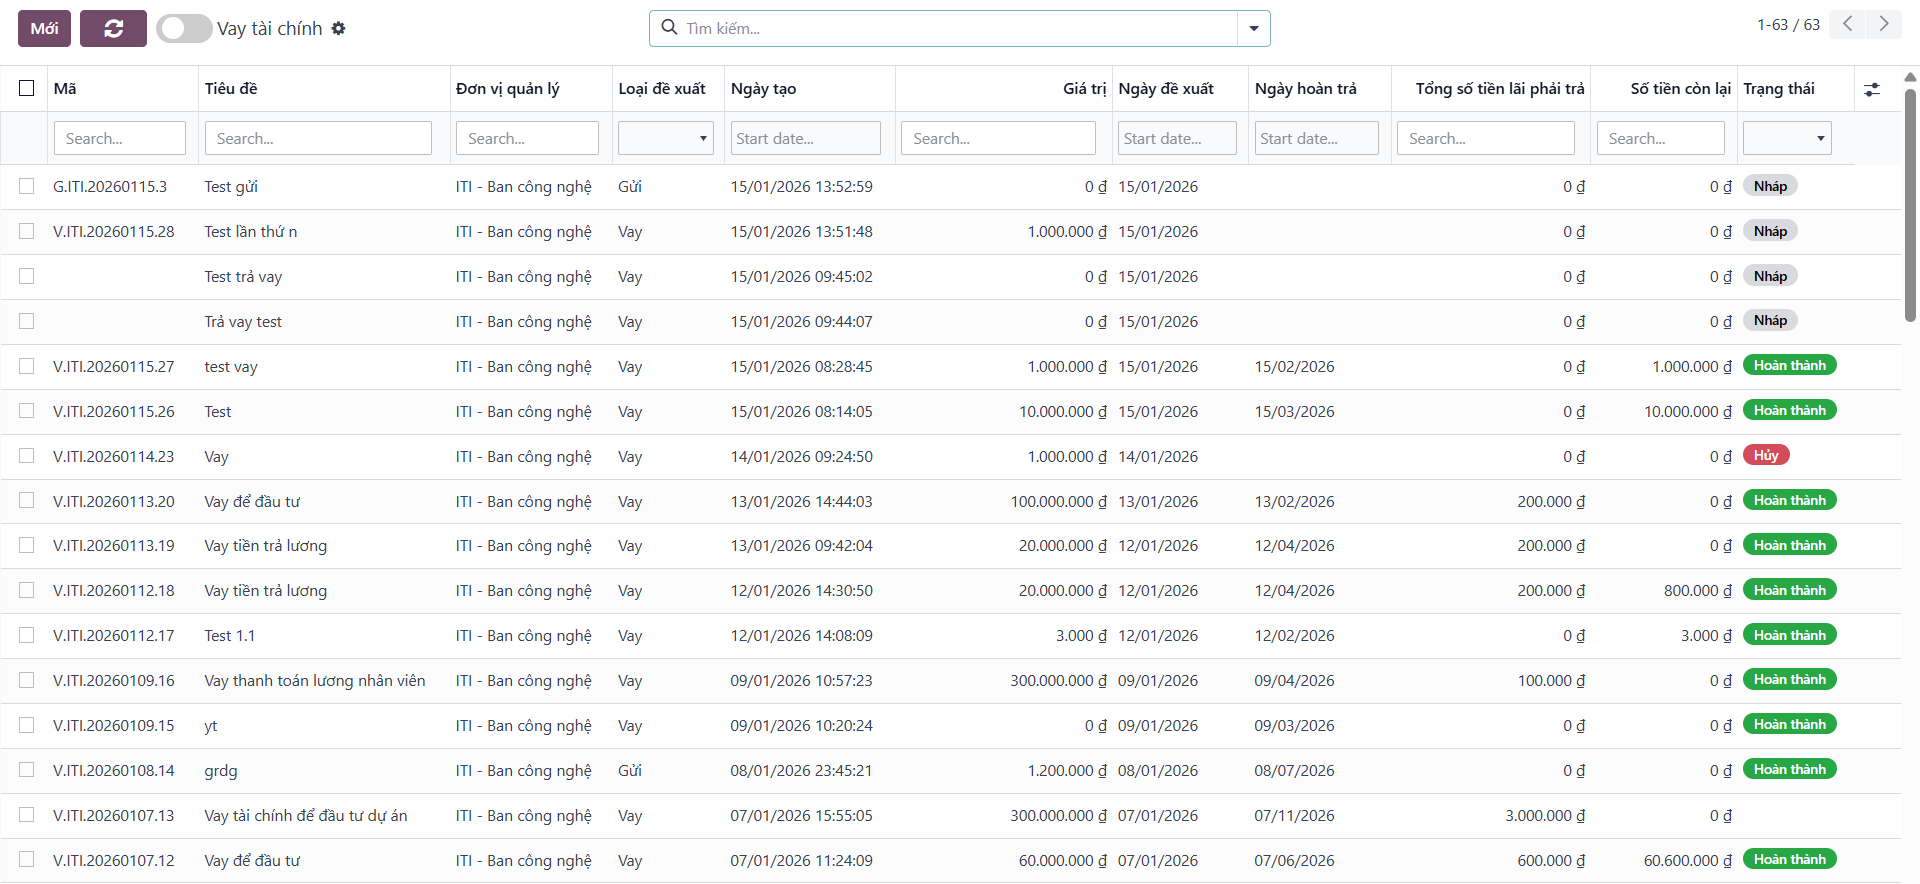Viewport: 1920px width, 884px height.
Task: Sort by the Mã column header
Action: (65, 88)
